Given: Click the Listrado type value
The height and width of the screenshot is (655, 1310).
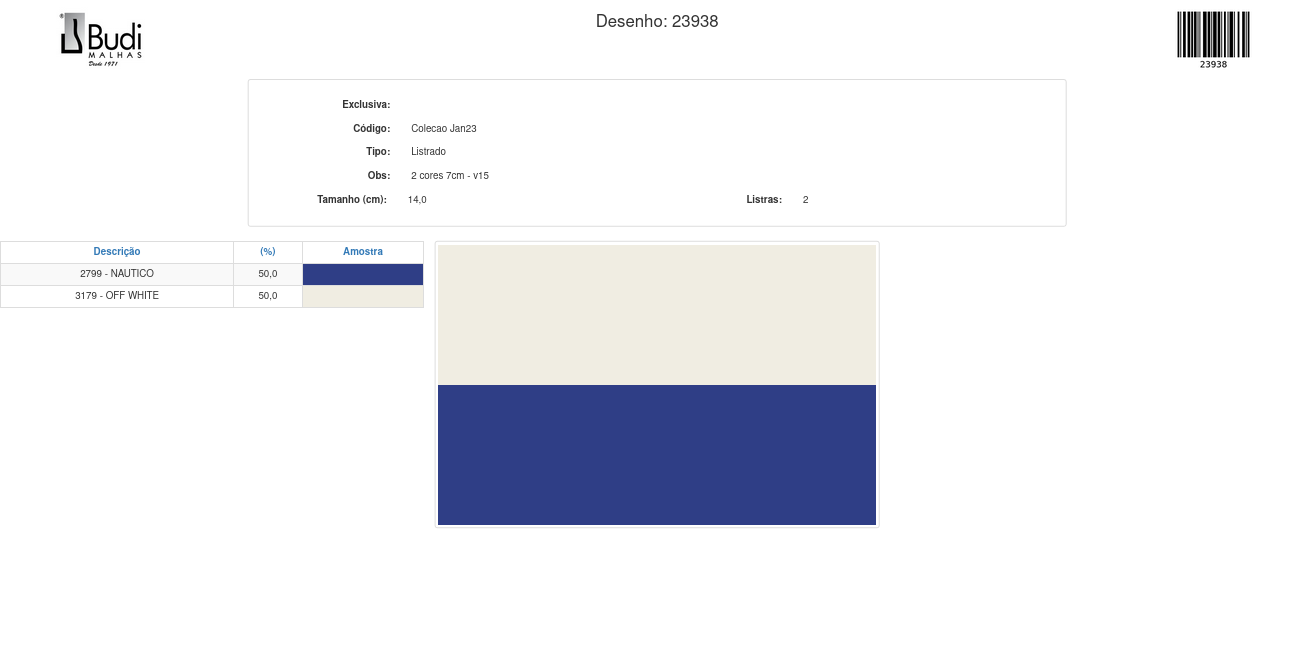Looking at the screenshot, I should (428, 152).
